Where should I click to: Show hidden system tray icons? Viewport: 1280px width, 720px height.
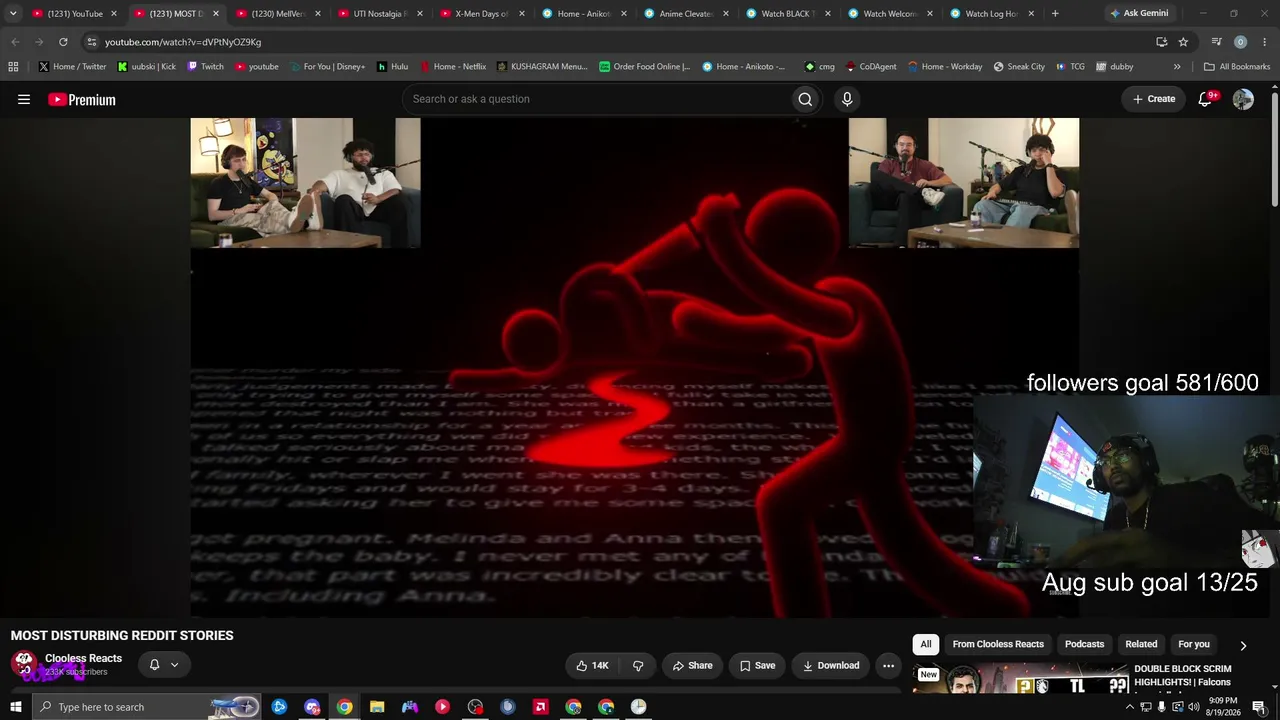[x=1130, y=707]
